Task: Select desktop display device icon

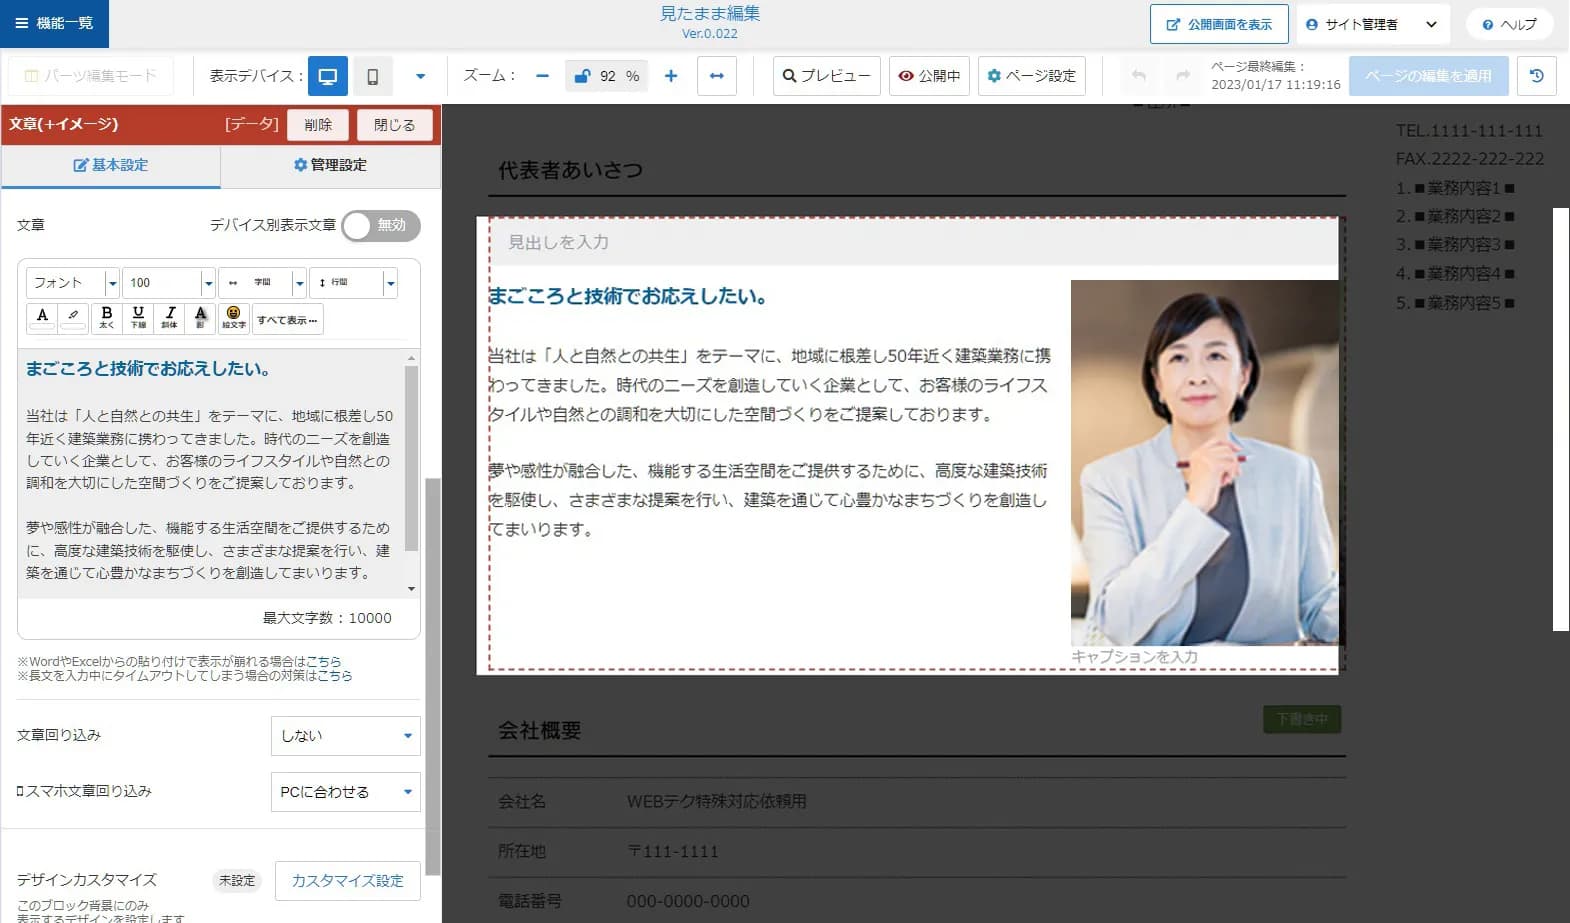Action: (x=328, y=76)
